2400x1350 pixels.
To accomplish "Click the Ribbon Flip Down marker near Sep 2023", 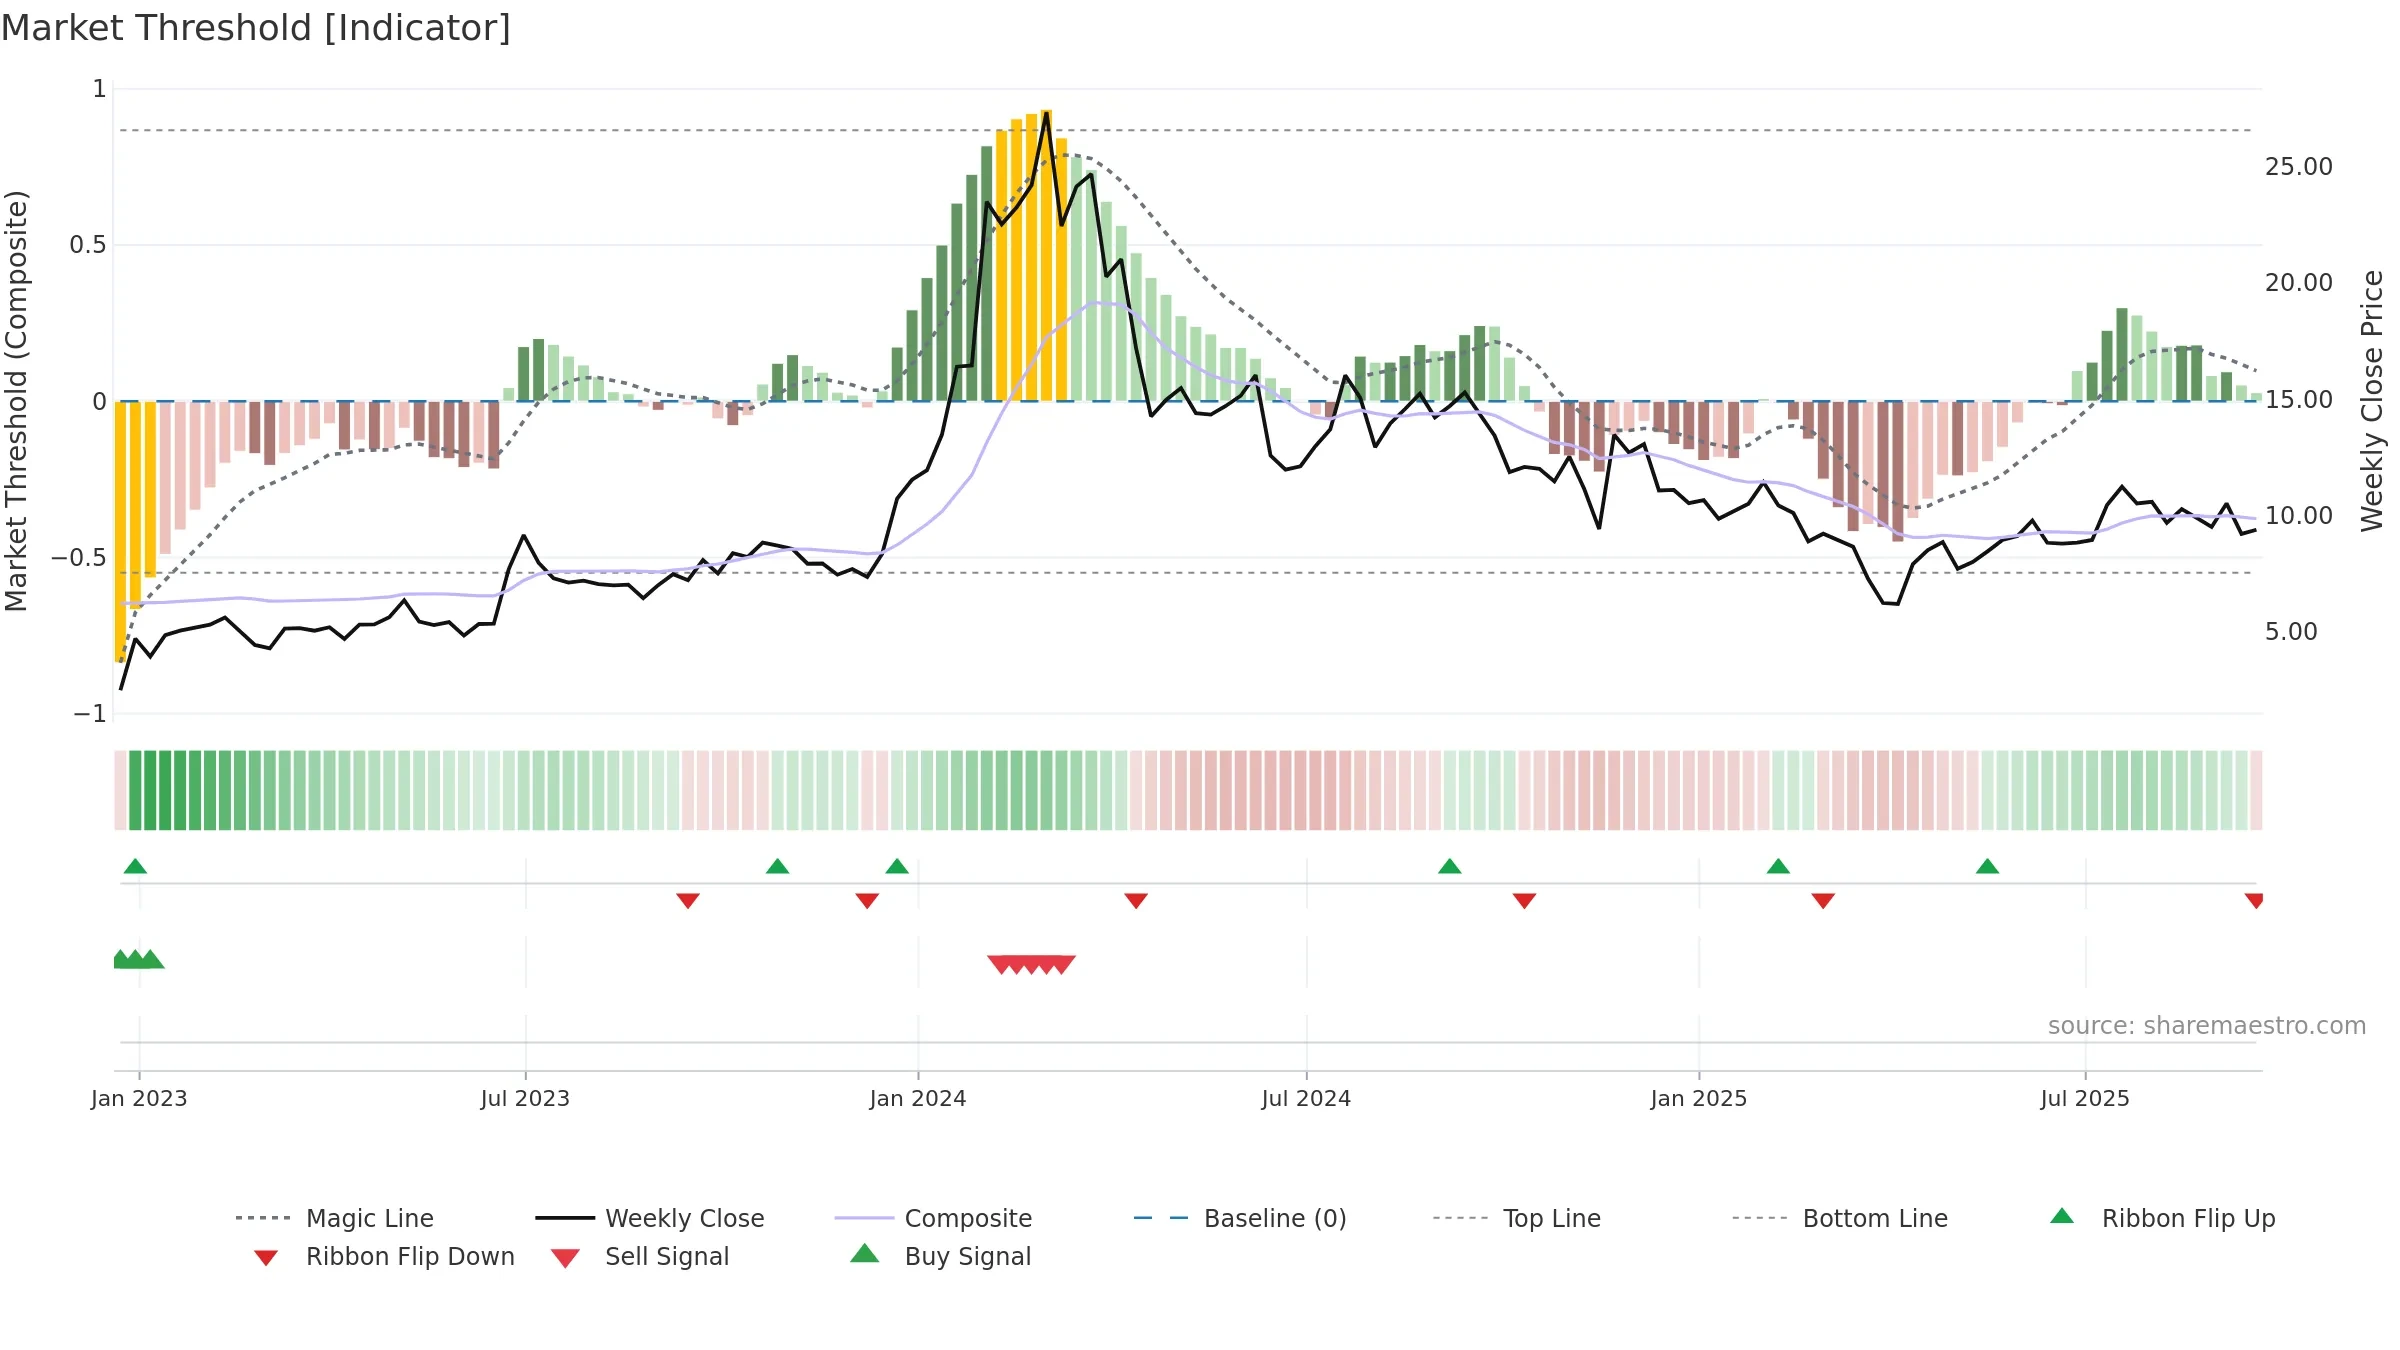I will 688,900.
